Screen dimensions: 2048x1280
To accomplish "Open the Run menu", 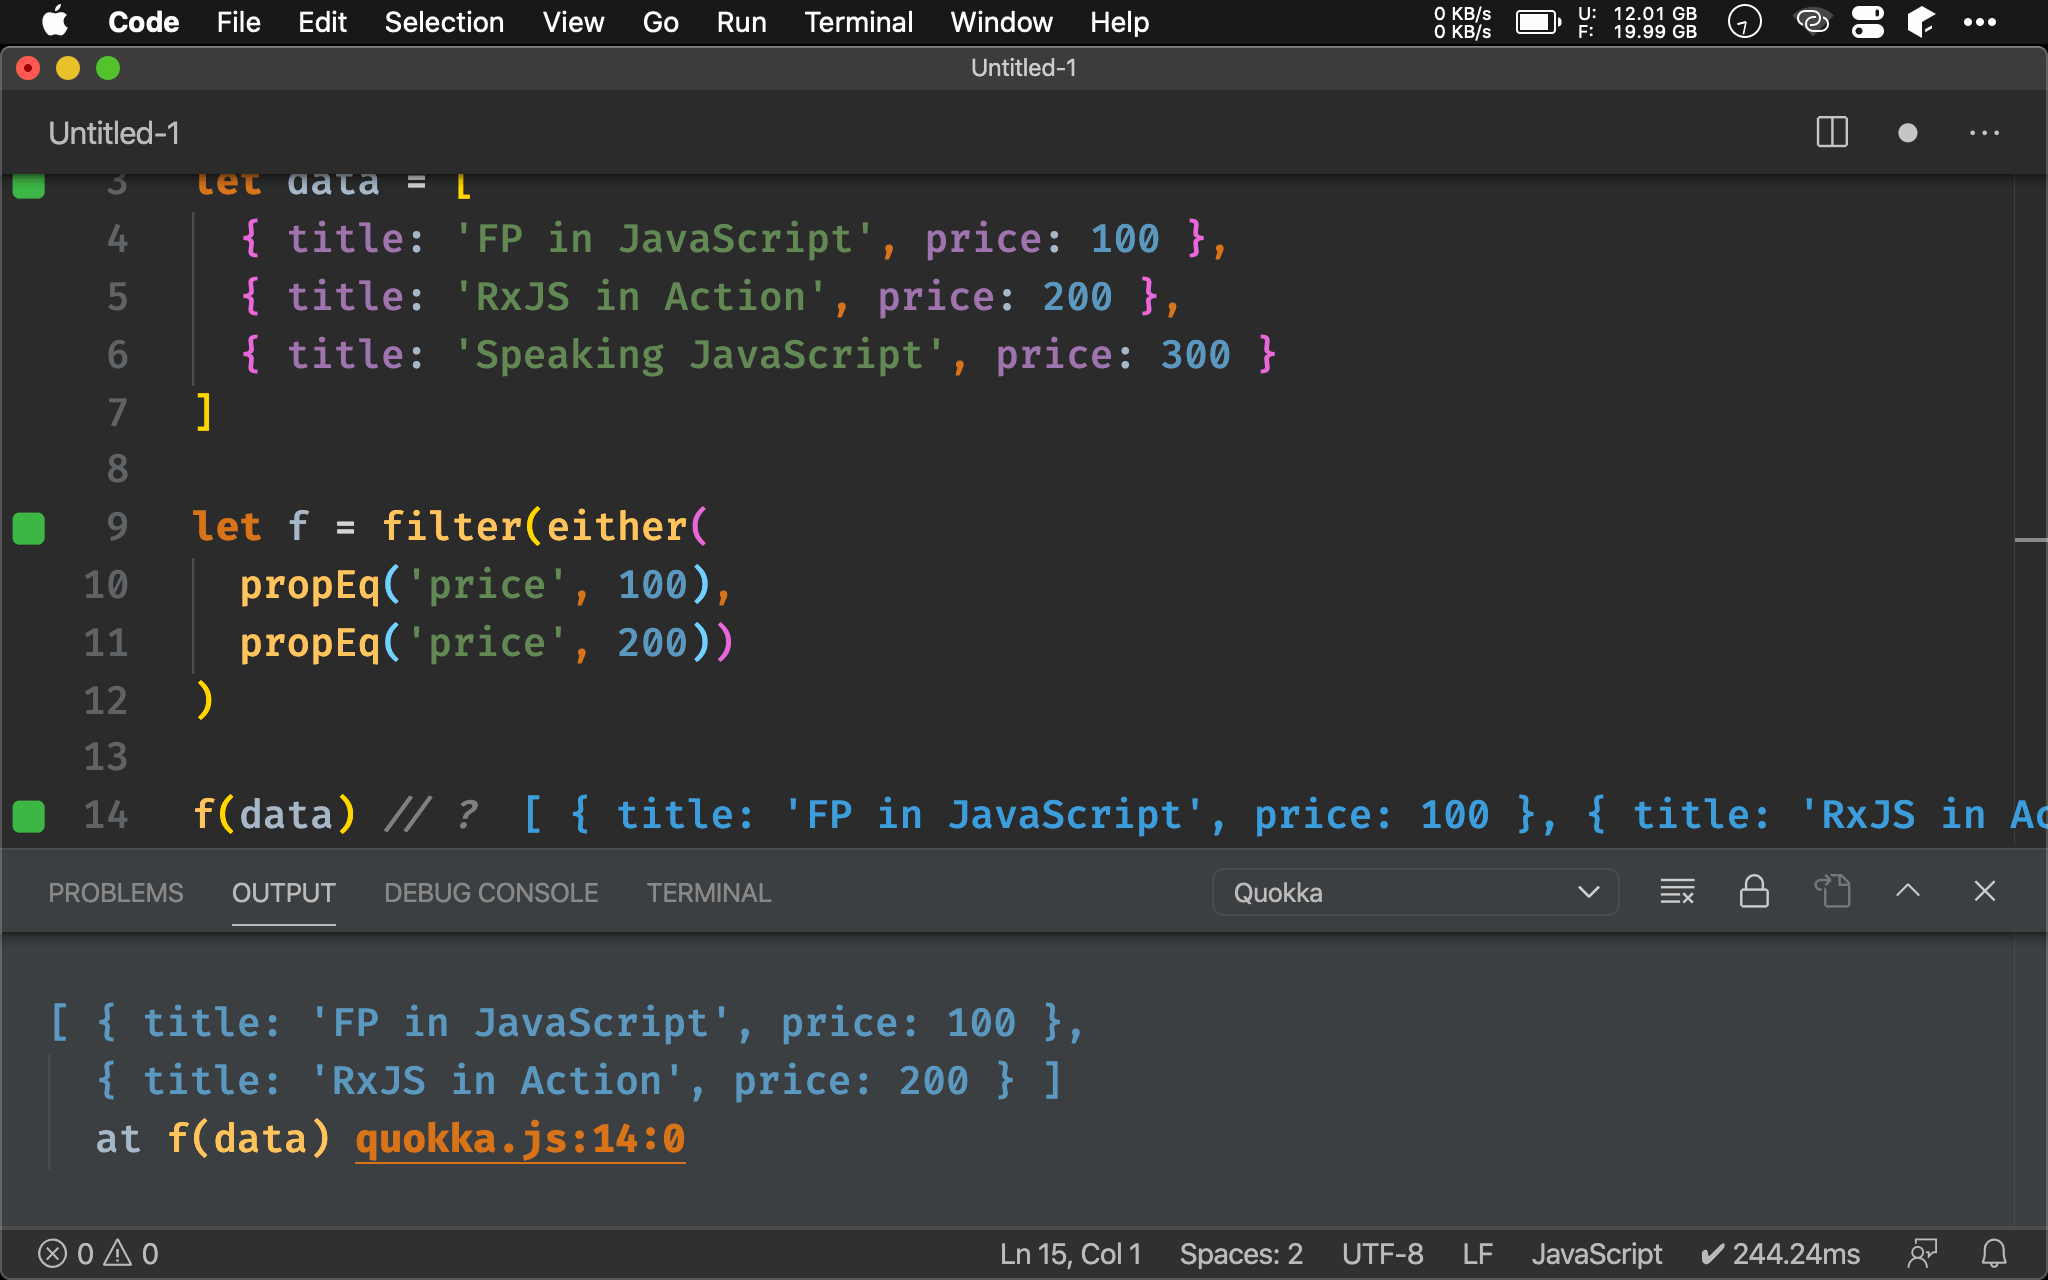I will point(741,22).
